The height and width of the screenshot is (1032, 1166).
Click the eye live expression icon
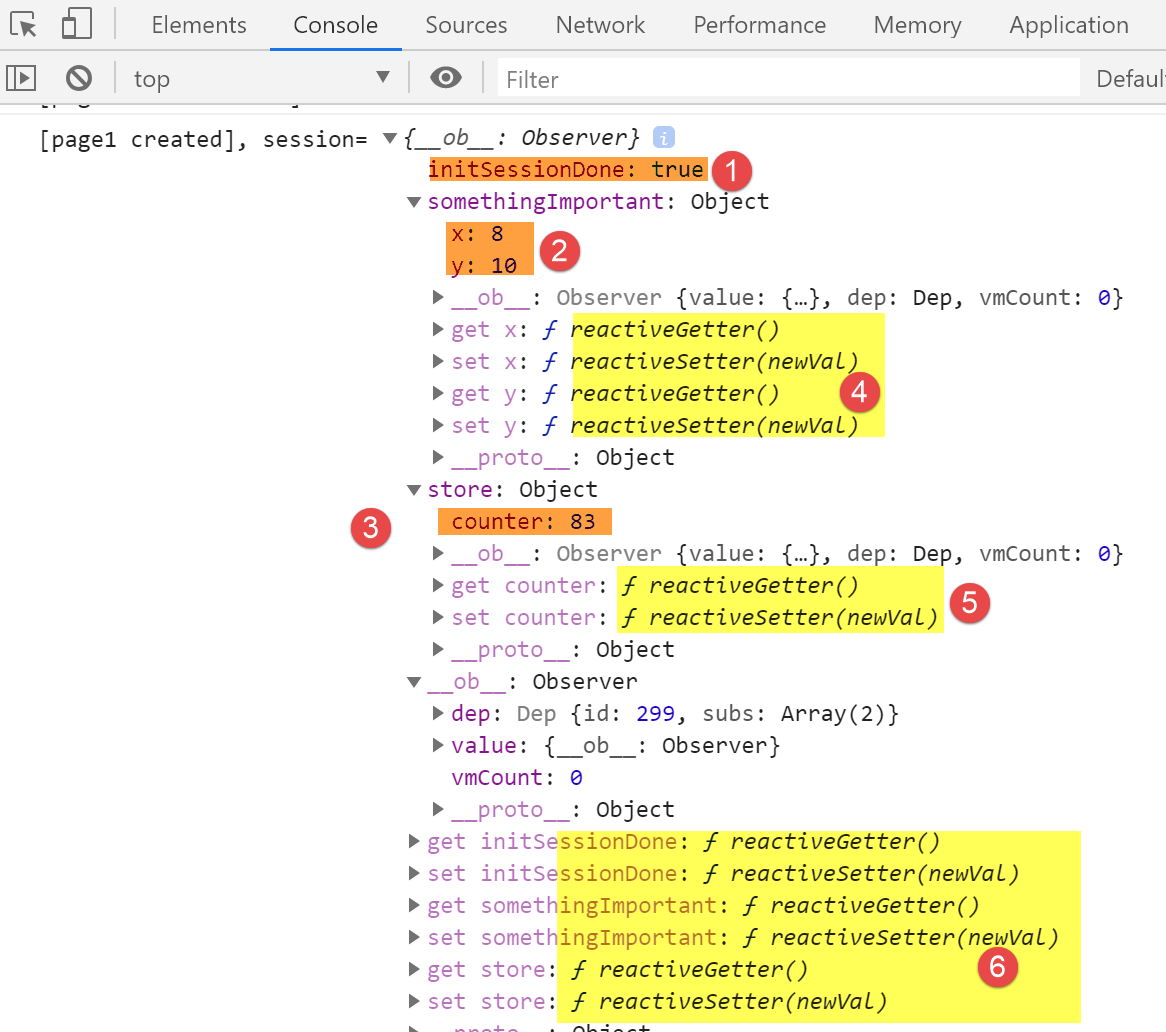point(446,78)
